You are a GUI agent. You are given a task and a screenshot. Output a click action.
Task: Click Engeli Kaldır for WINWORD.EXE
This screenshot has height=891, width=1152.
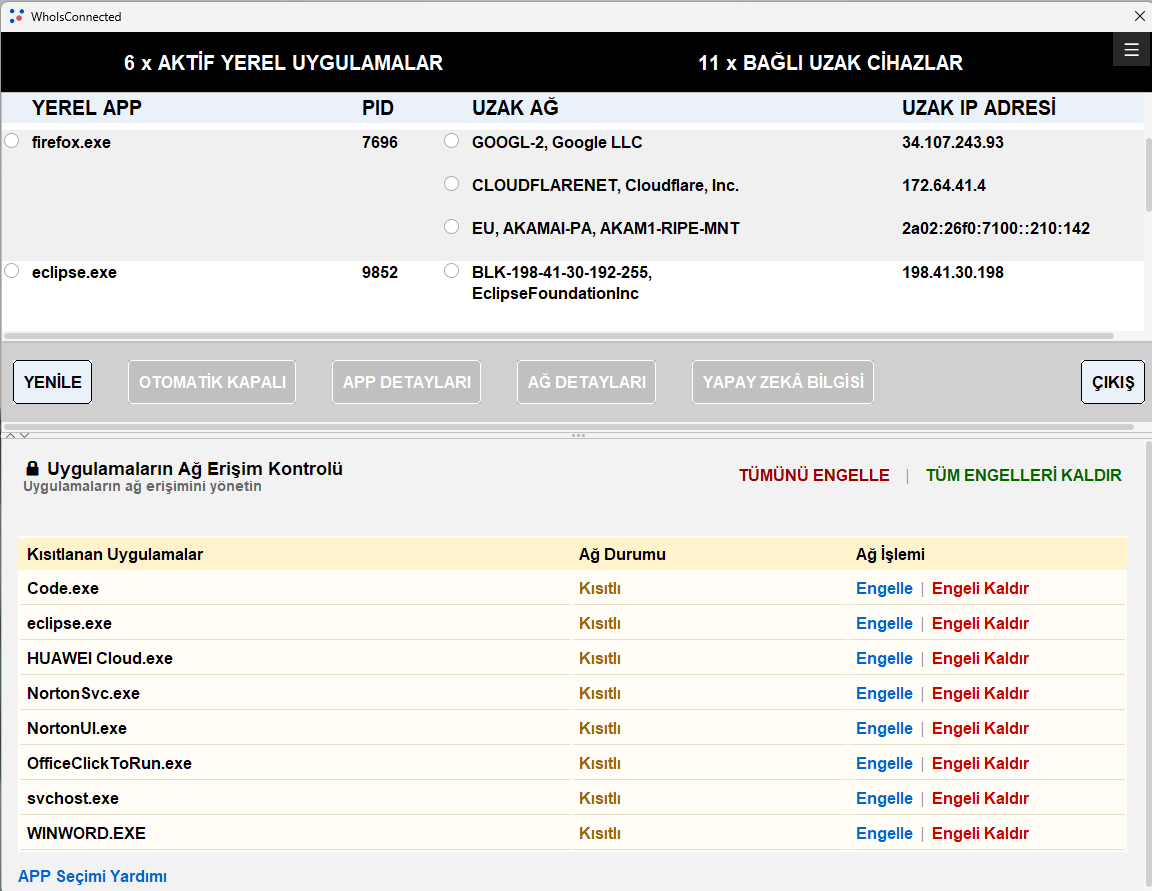click(980, 834)
